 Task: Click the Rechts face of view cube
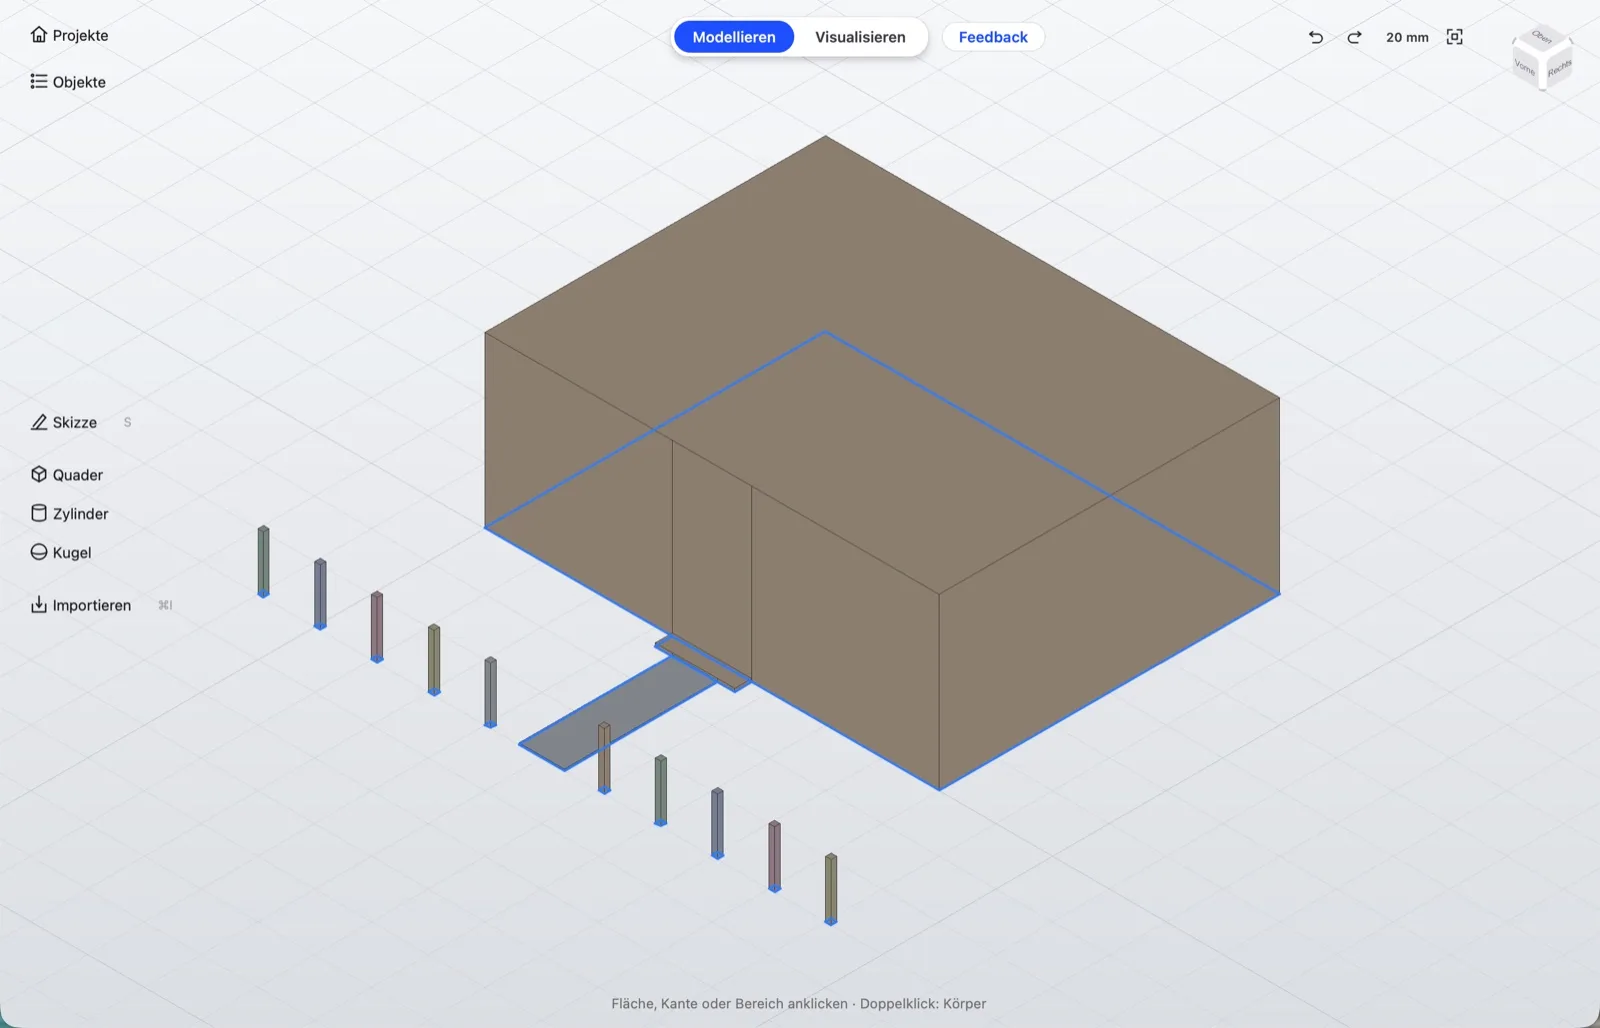click(1559, 68)
